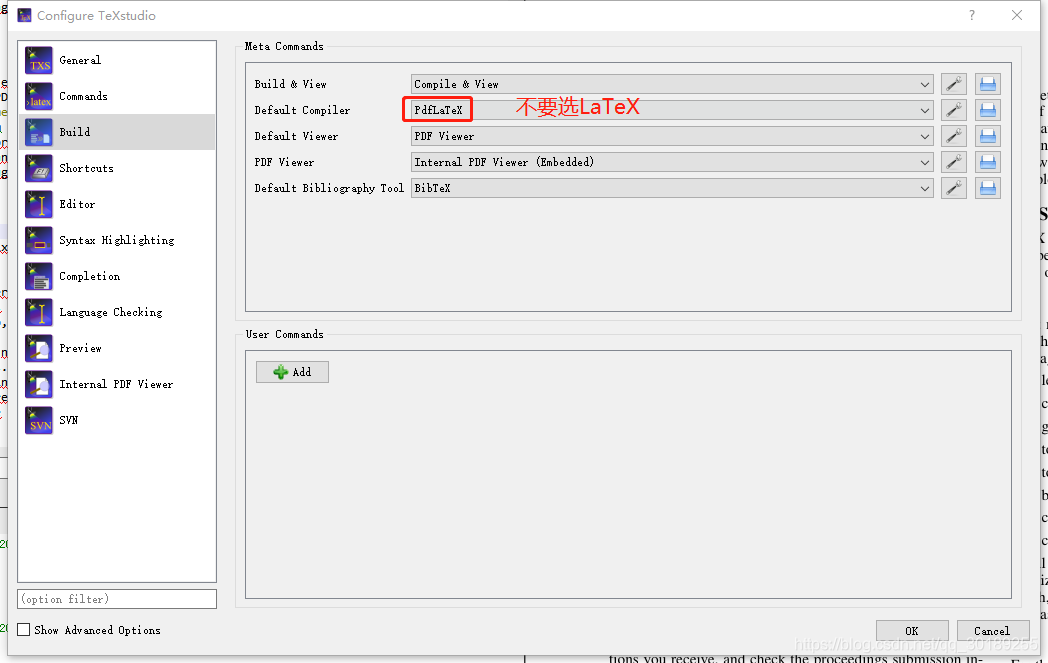
Task: Configure PDF Viewer with wrench icon
Action: click(x=954, y=162)
